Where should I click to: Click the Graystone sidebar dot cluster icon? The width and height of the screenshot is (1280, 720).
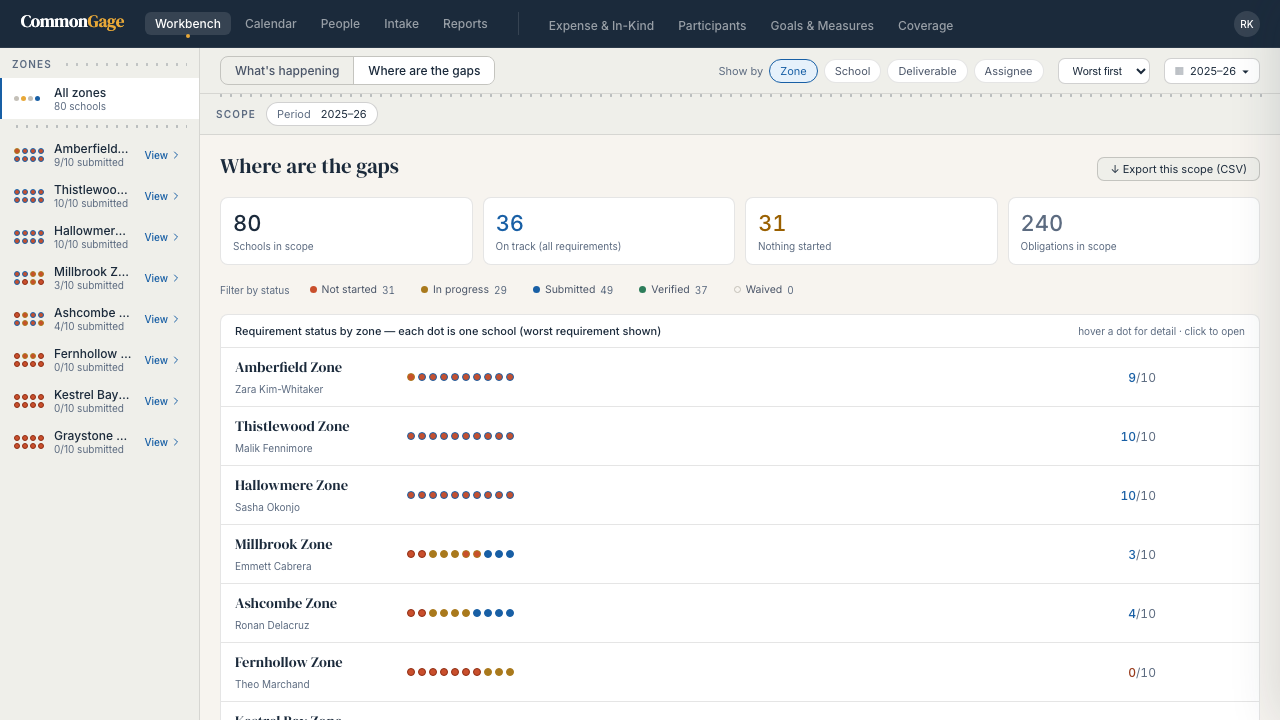(x=29, y=442)
